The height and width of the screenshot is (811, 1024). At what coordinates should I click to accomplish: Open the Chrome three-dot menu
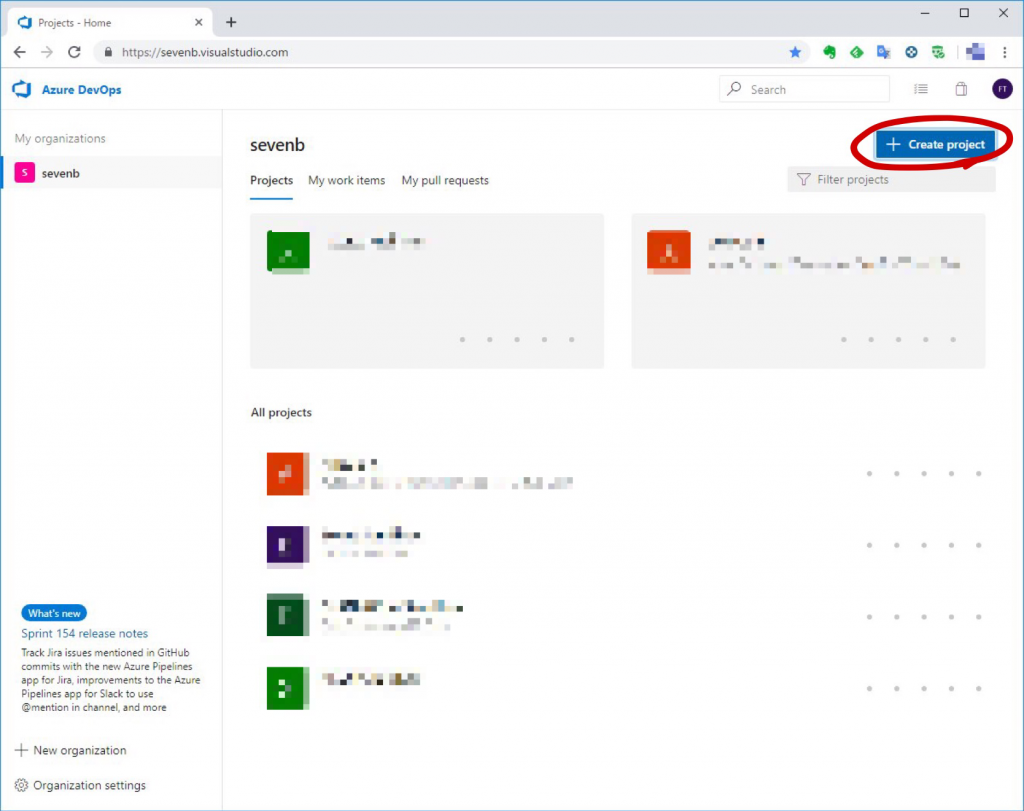click(1004, 52)
